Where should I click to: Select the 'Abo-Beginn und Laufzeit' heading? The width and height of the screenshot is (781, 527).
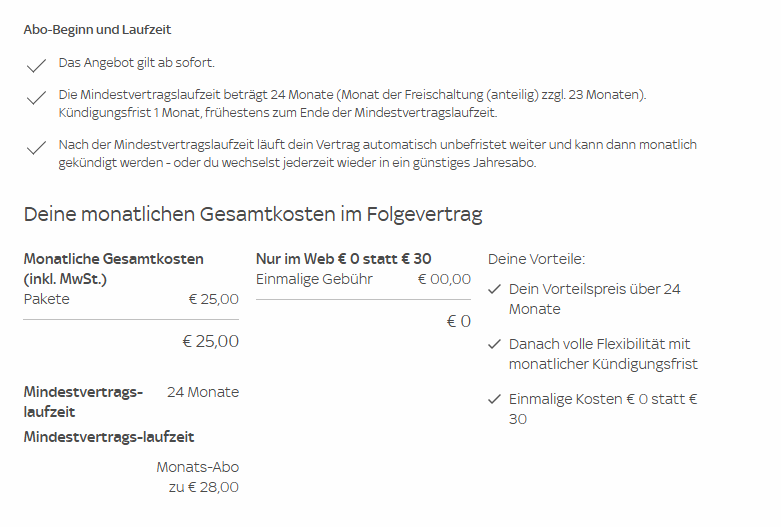coord(97,30)
